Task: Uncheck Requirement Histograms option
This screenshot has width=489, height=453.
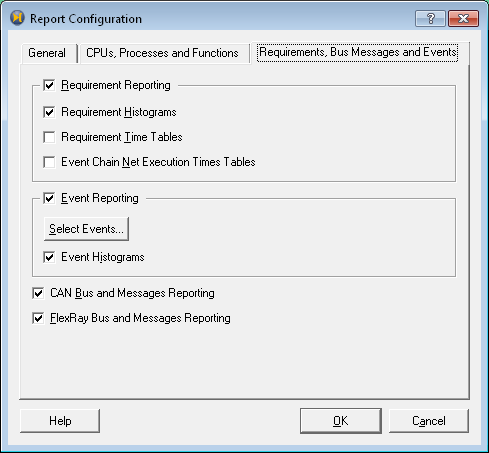Action: click(49, 112)
